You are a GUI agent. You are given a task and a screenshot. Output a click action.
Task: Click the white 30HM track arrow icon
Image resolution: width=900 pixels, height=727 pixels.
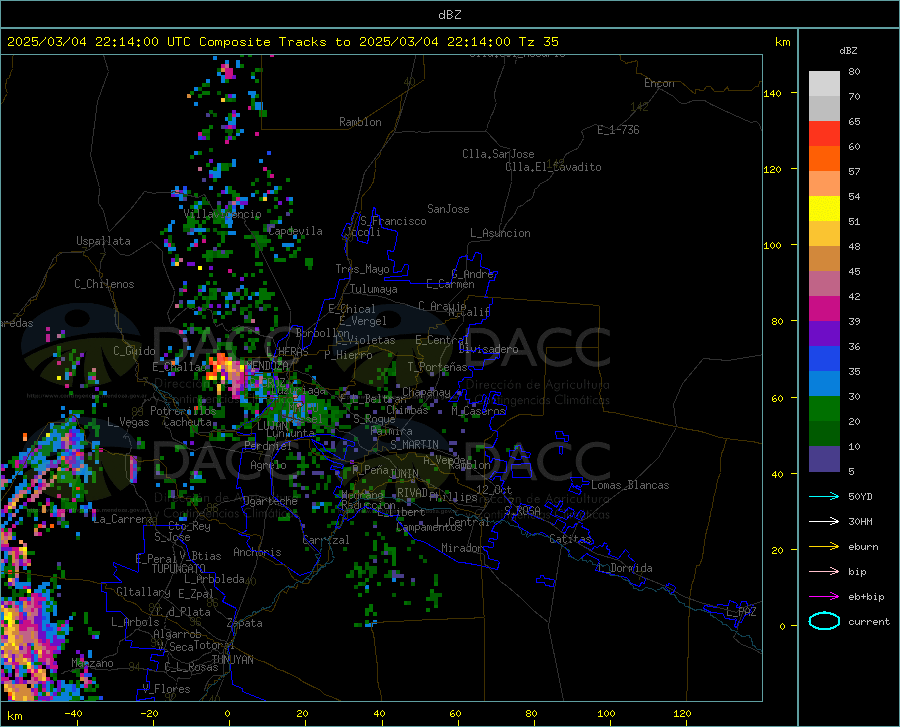[824, 522]
